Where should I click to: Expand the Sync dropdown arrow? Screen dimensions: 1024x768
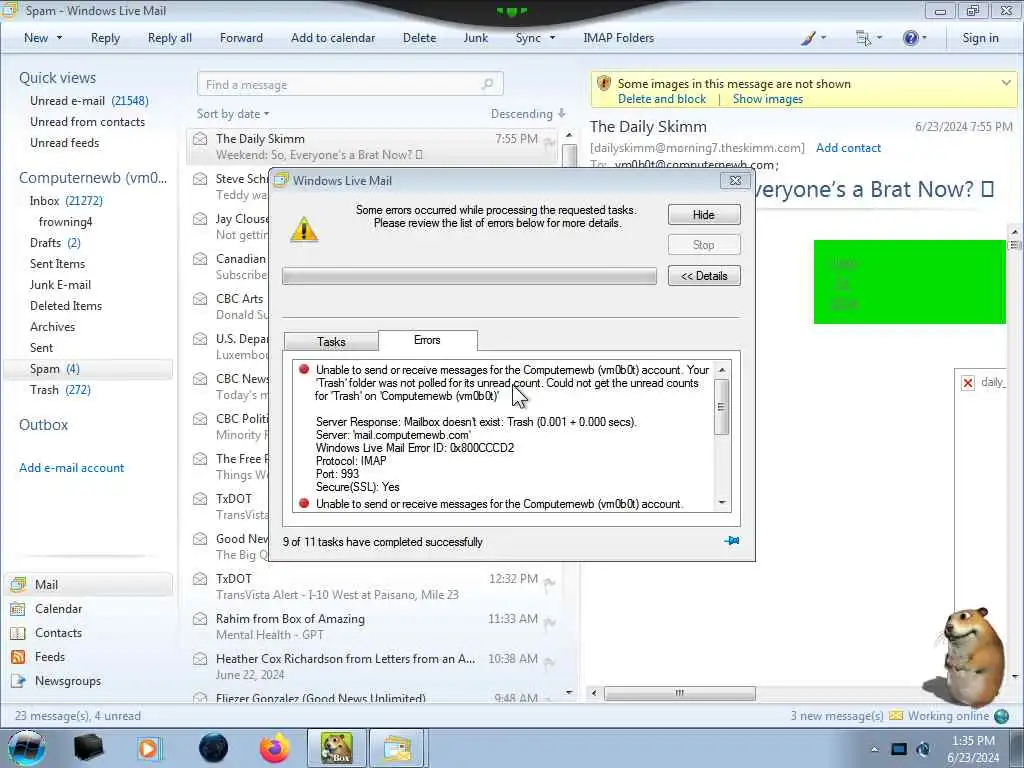tap(552, 38)
